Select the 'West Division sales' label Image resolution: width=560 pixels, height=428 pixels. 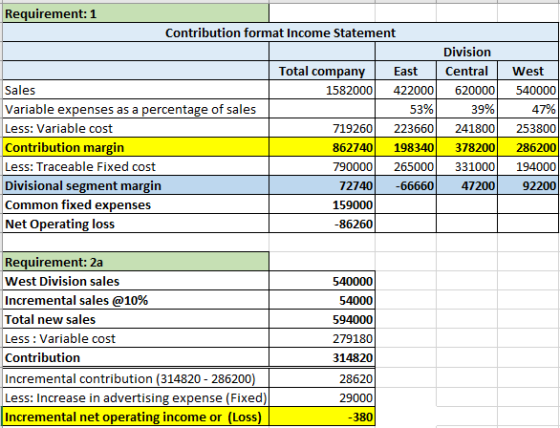coord(136,281)
